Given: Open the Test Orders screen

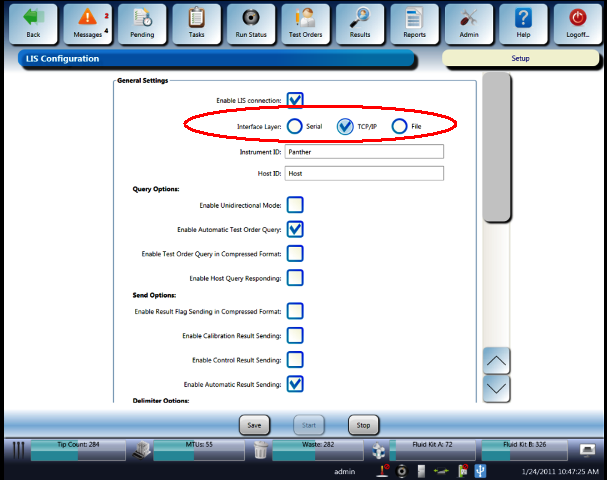Looking at the screenshot, I should click(x=305, y=24).
